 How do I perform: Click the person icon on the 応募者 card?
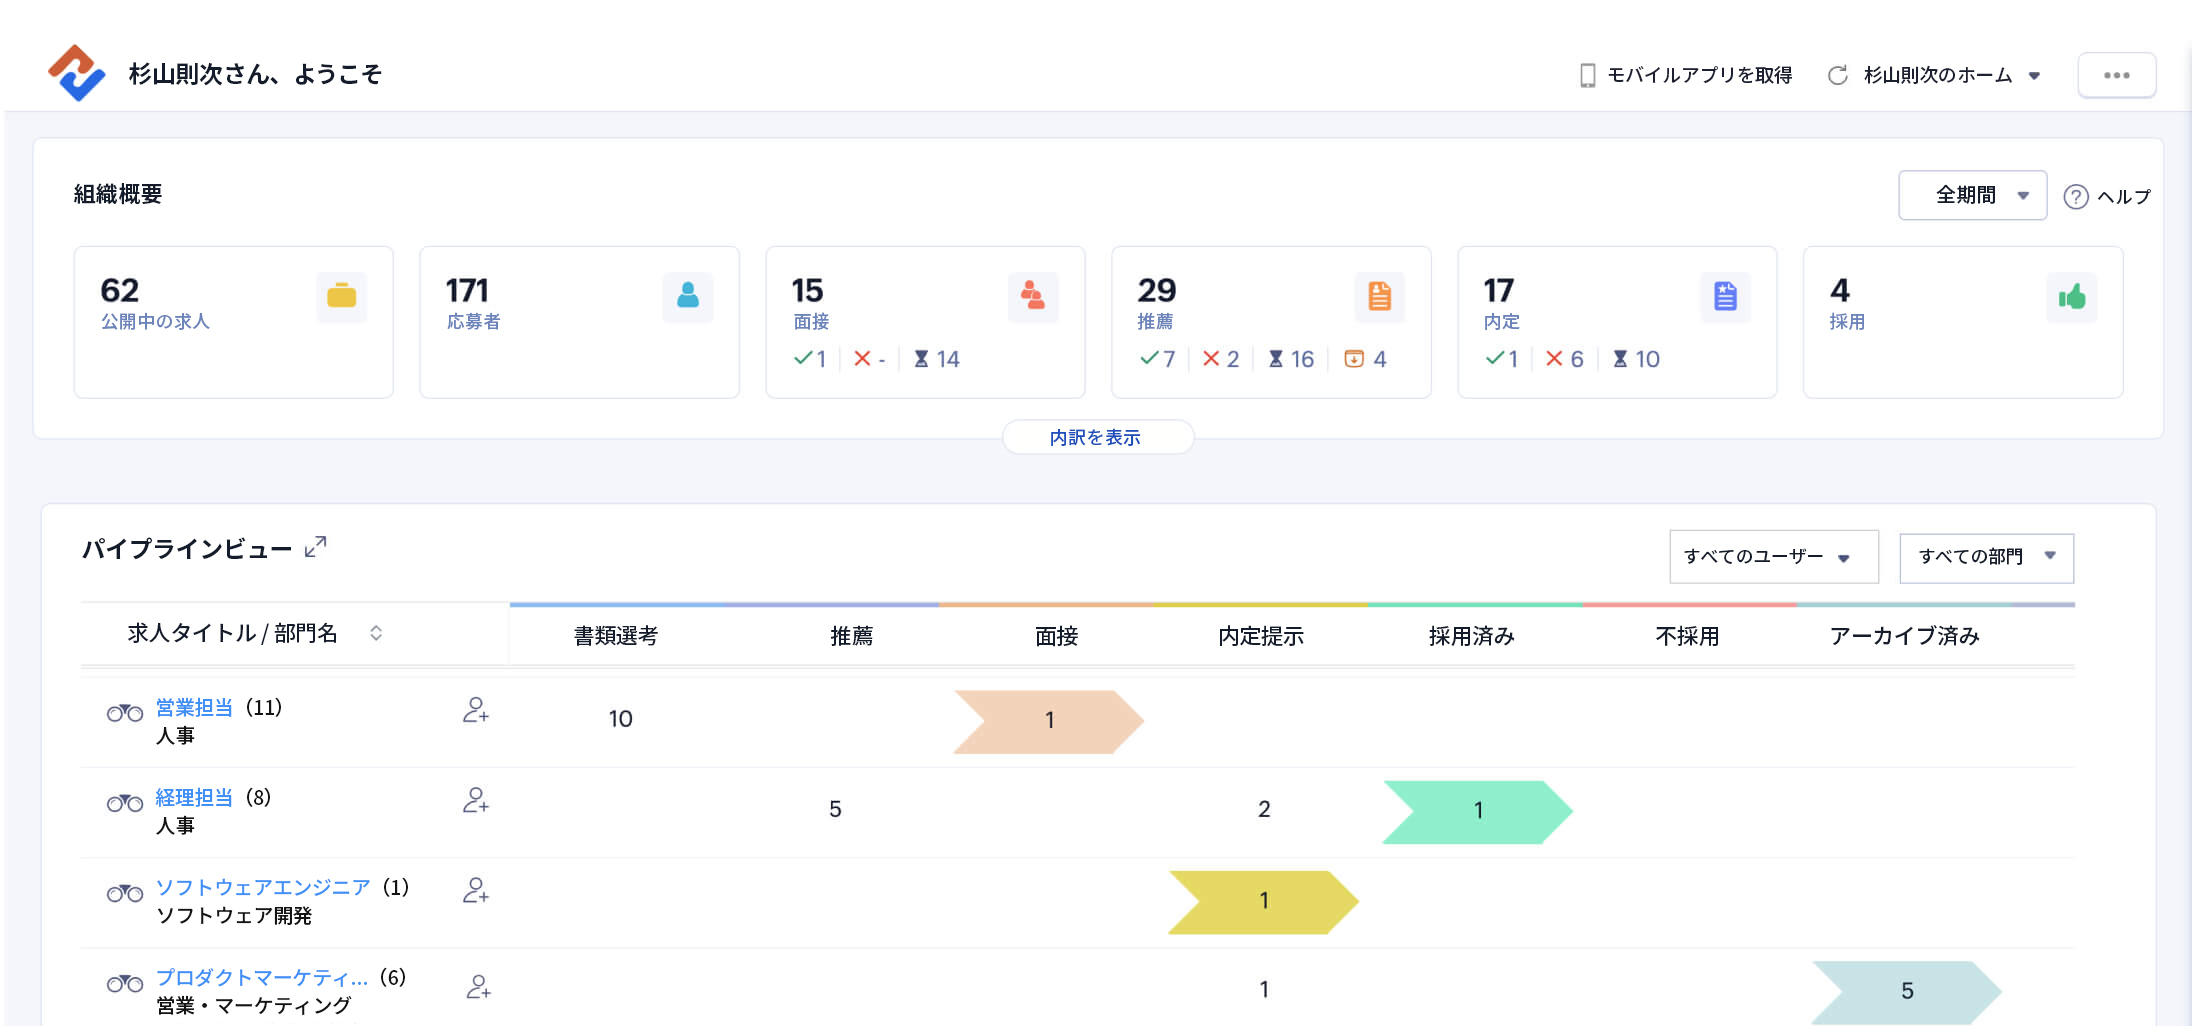(687, 297)
